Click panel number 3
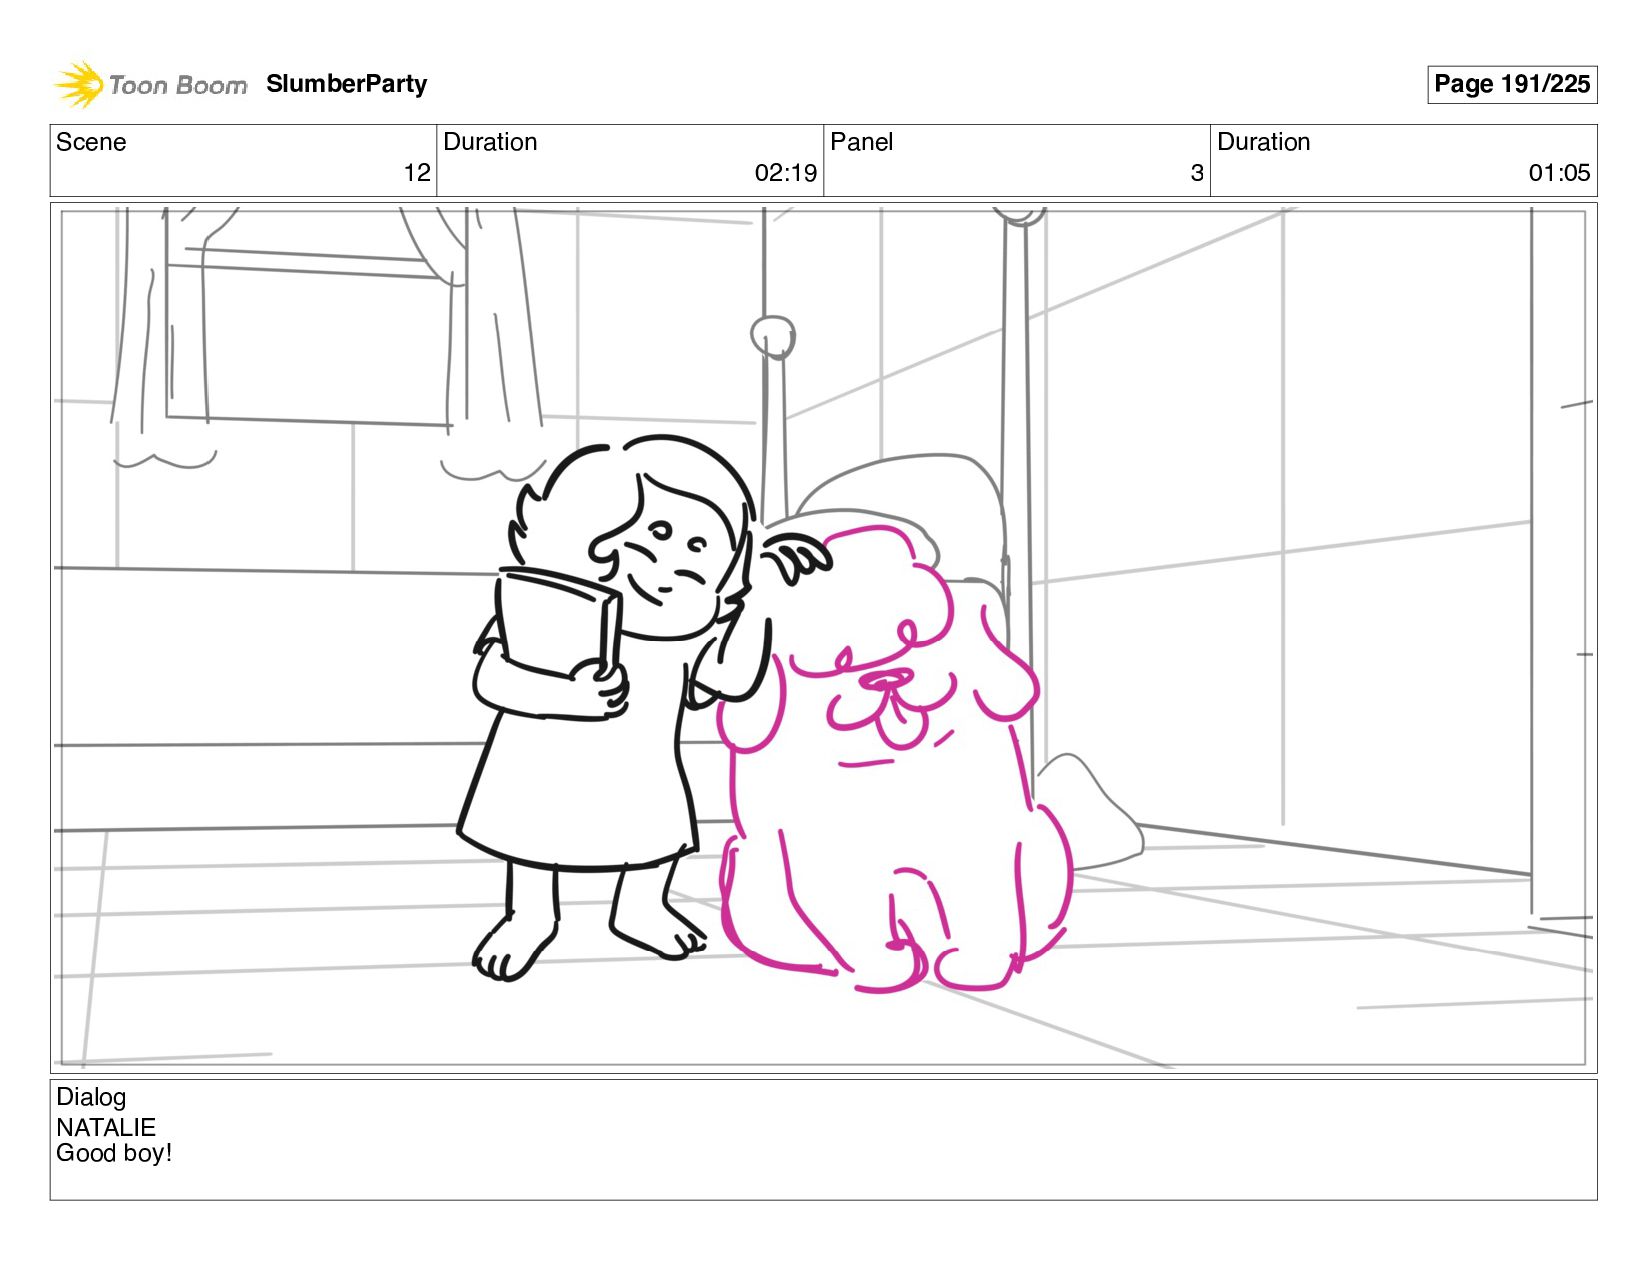 (x=1197, y=173)
